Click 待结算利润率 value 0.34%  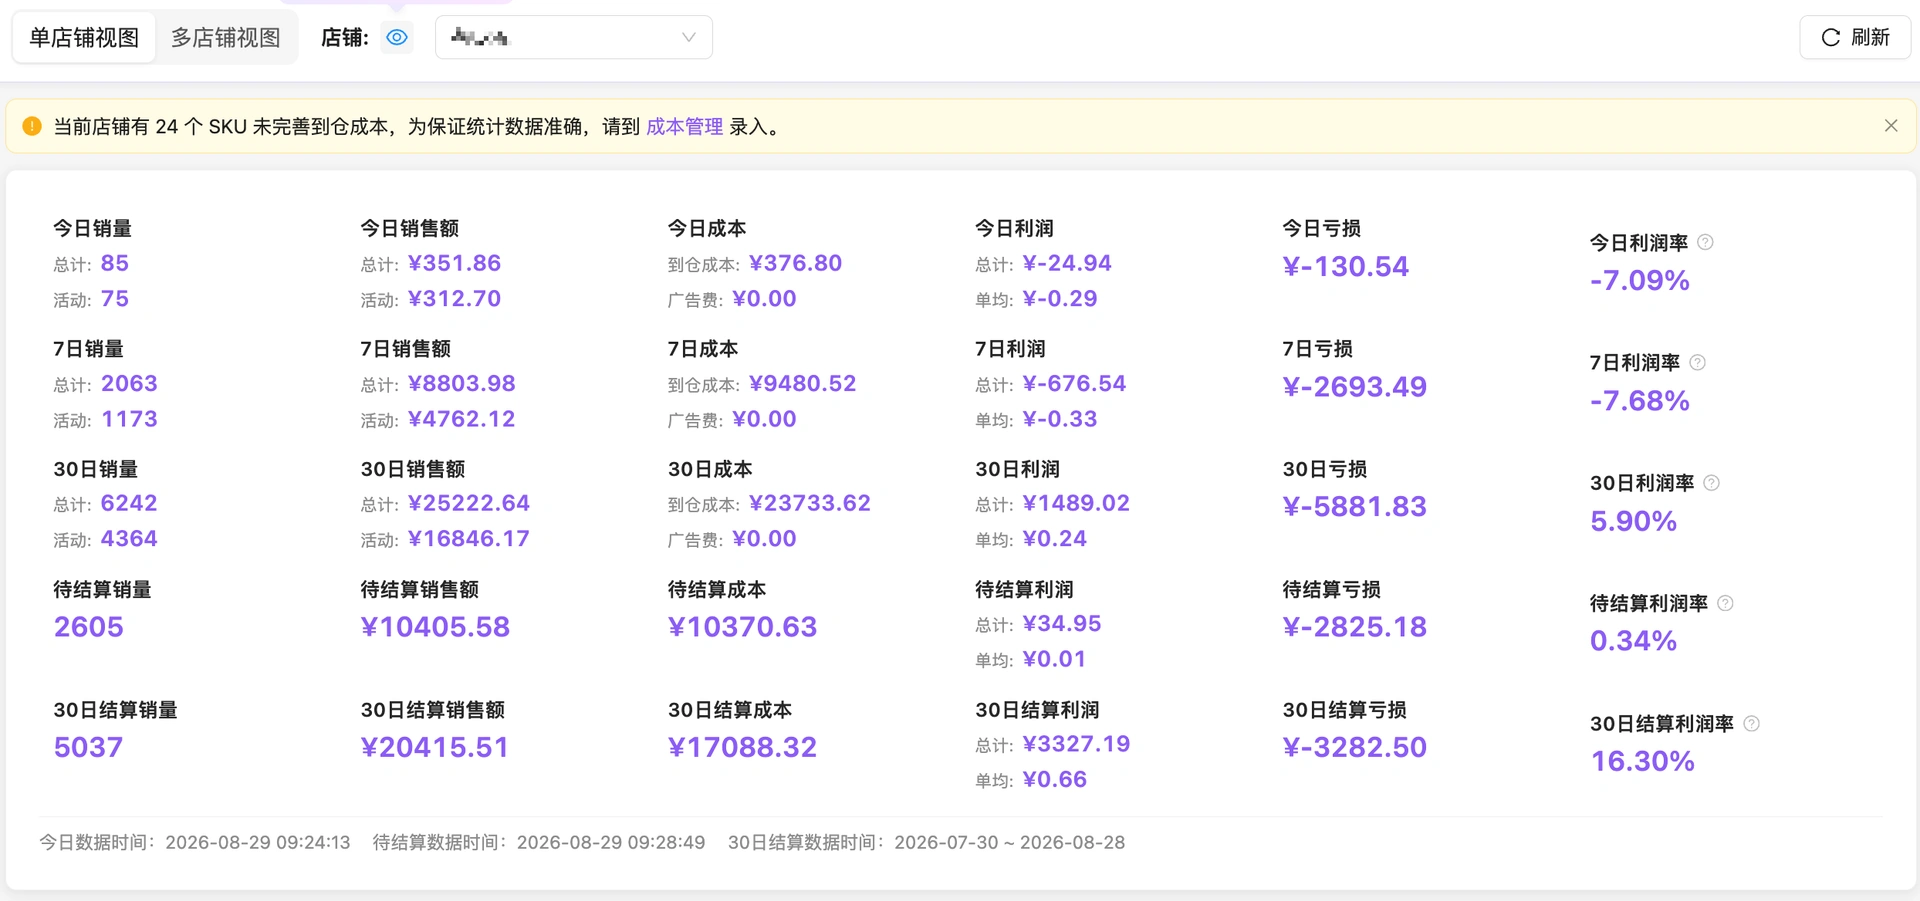(x=1634, y=641)
